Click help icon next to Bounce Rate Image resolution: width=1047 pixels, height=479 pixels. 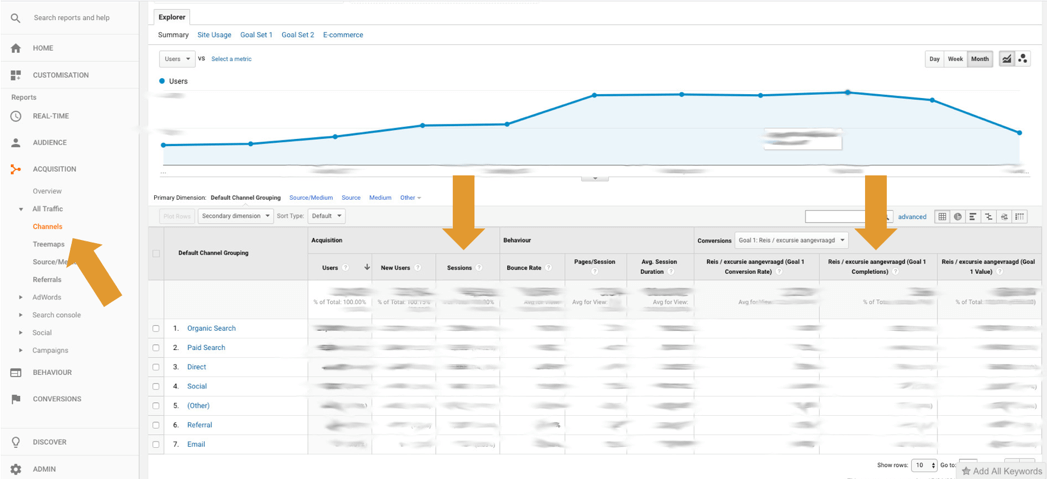548,267
